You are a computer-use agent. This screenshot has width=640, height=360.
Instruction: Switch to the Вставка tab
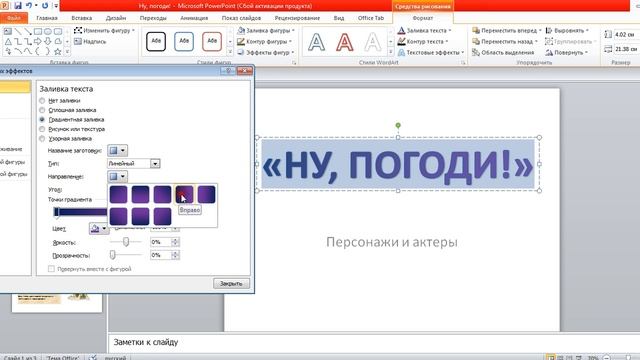click(x=82, y=18)
